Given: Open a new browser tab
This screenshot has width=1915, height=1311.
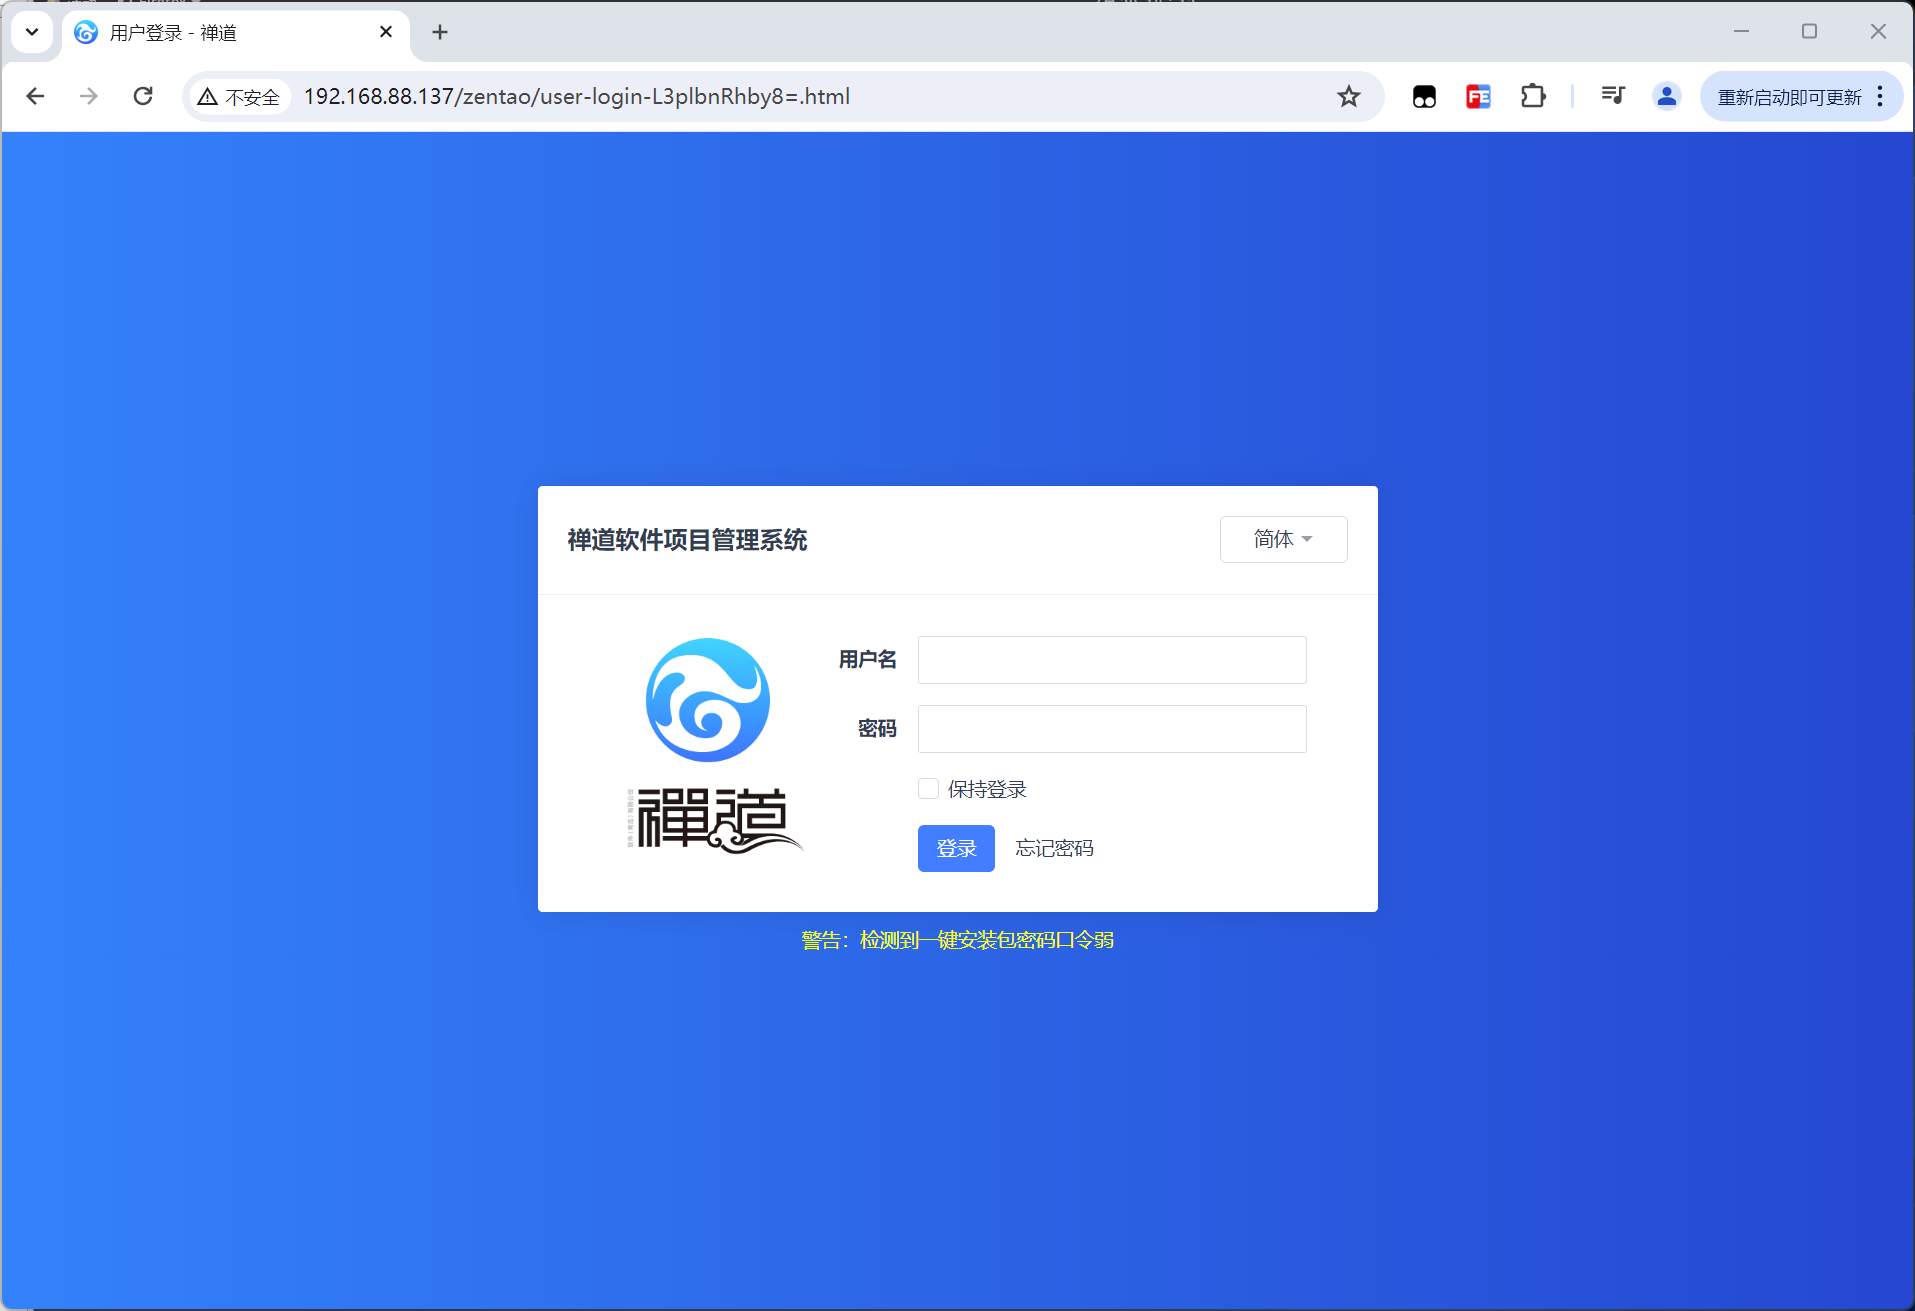Looking at the screenshot, I should pos(440,32).
